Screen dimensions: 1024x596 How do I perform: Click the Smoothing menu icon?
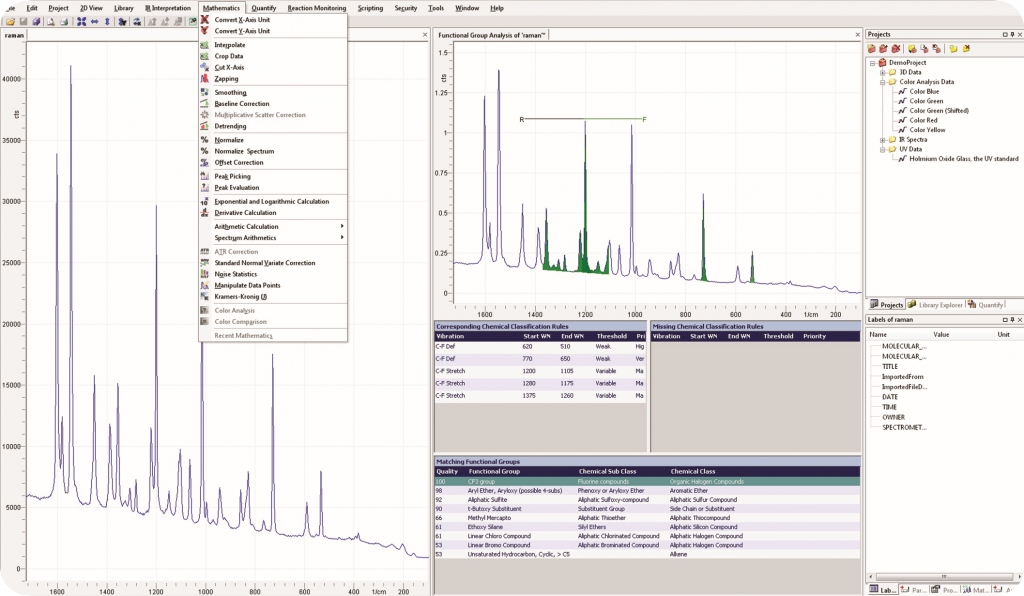204,93
